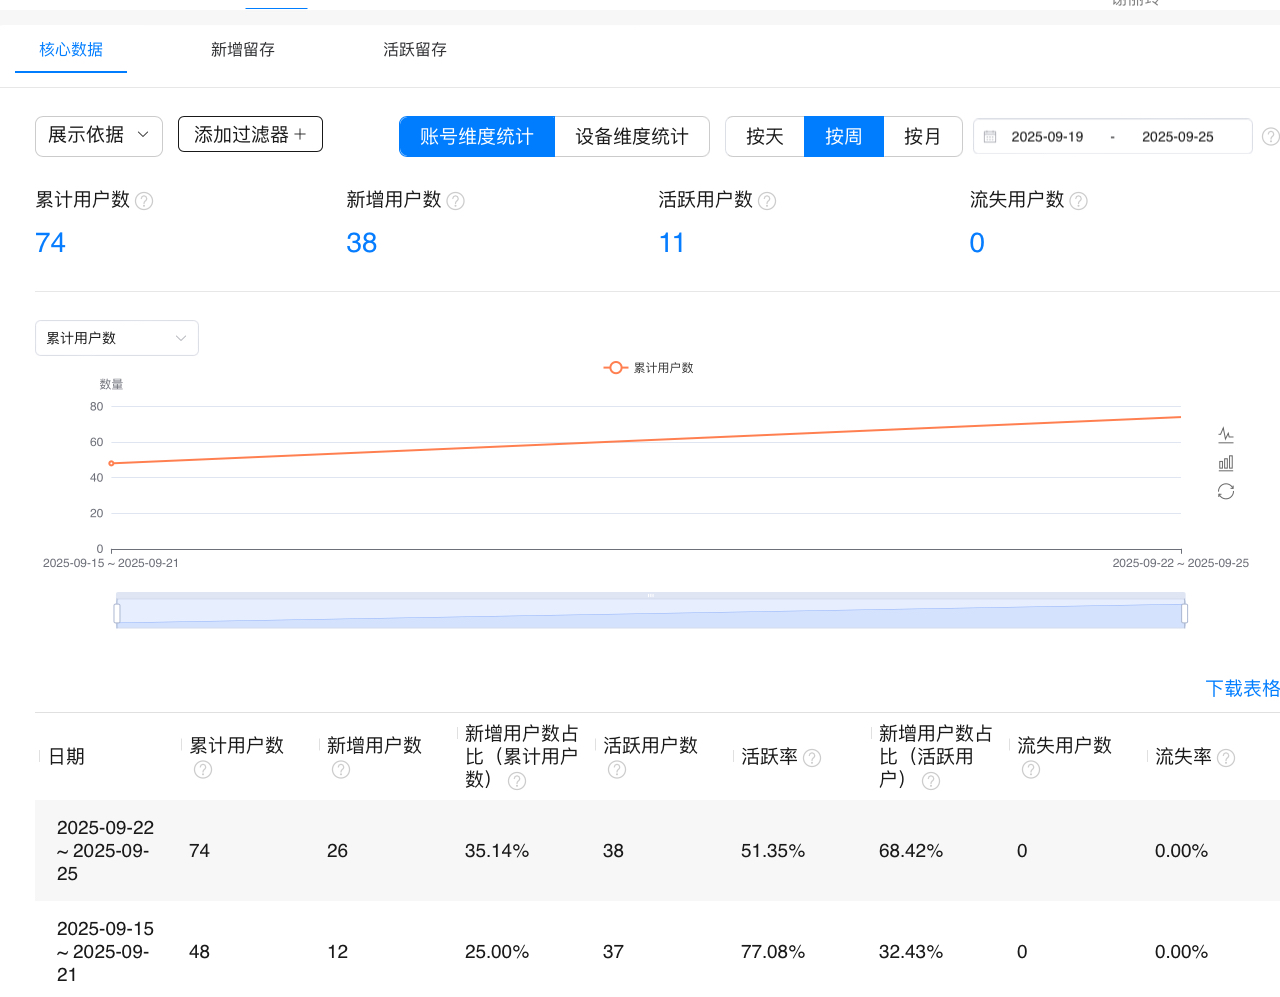Switch granularity to 按天

click(x=765, y=137)
